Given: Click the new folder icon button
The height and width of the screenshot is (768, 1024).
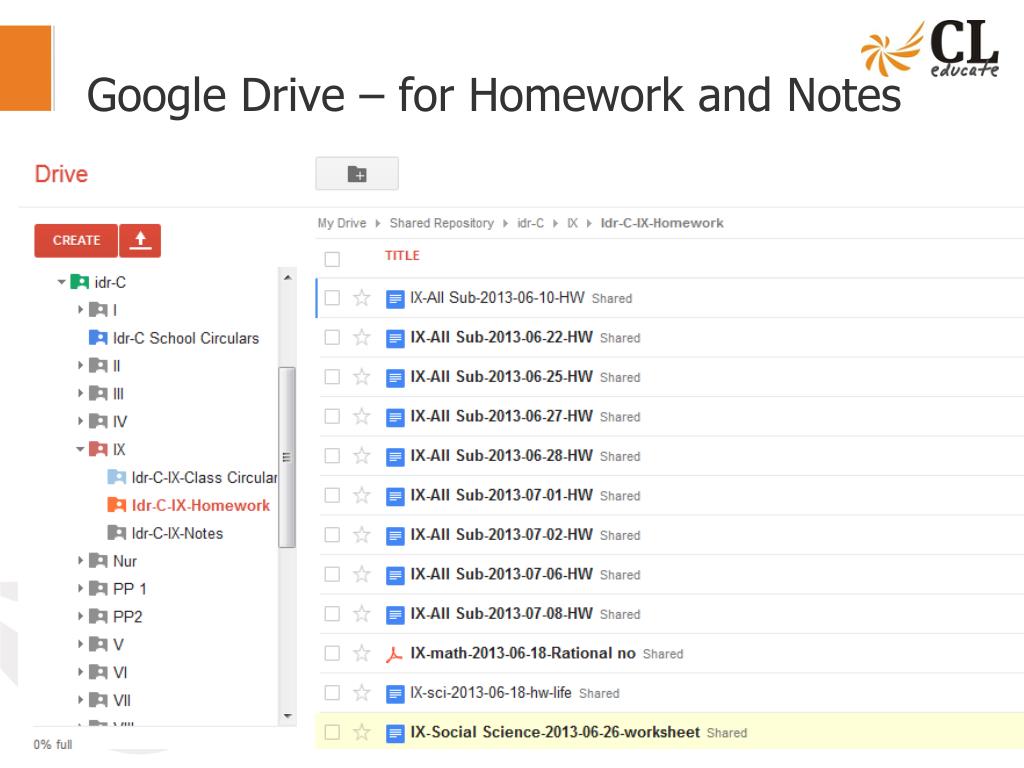Looking at the screenshot, I should (357, 174).
